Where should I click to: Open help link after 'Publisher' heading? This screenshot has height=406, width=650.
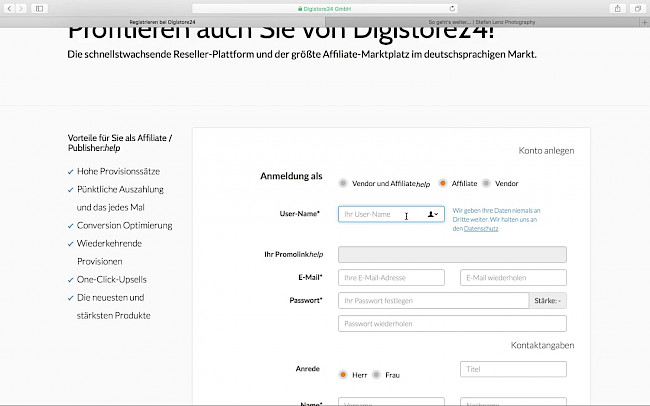pos(112,148)
